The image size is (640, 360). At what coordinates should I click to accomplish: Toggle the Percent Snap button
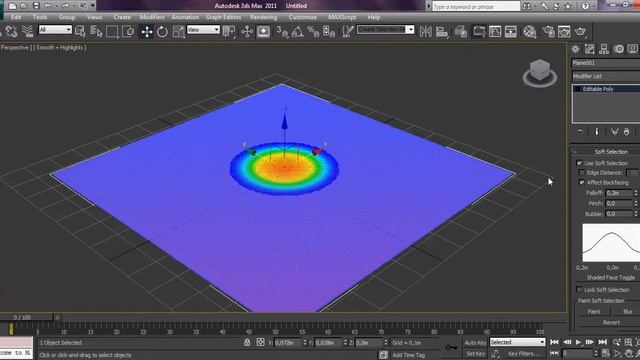click(x=313, y=31)
